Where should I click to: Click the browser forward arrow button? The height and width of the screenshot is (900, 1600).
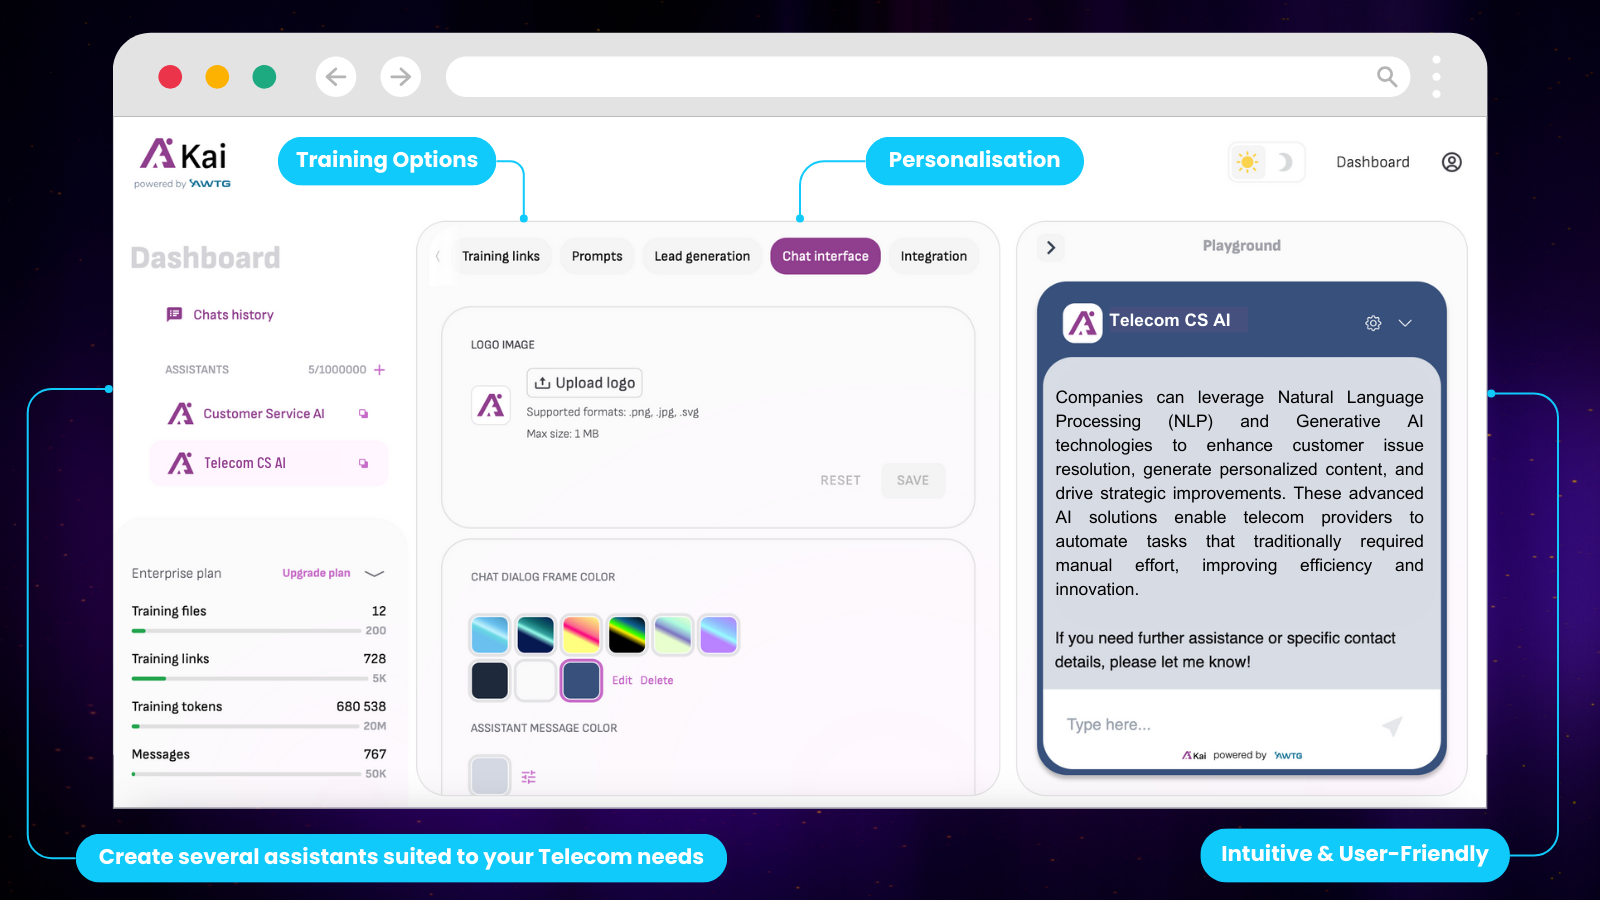click(x=400, y=77)
